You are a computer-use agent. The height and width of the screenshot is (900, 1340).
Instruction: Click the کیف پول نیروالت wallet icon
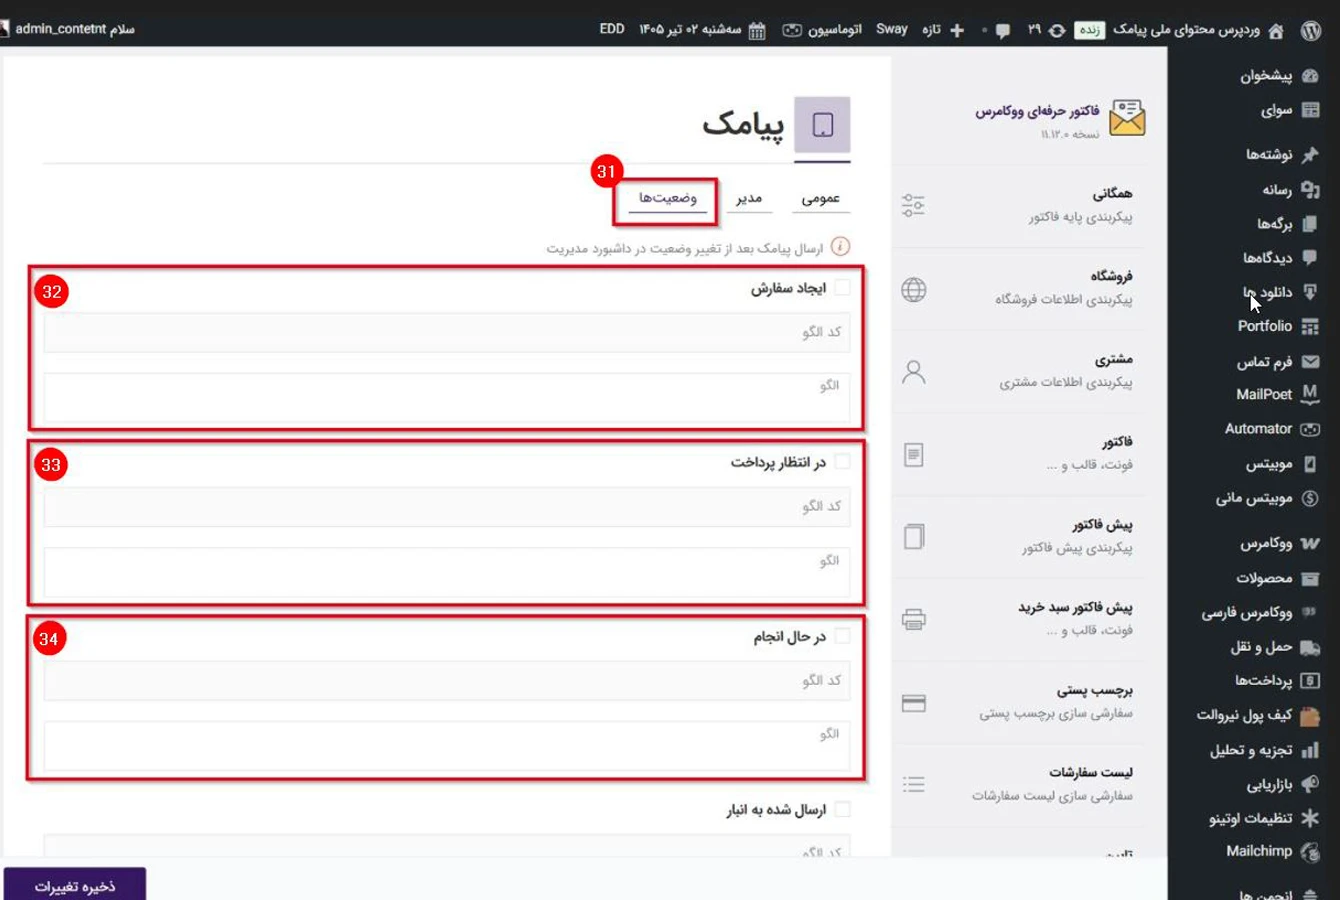pos(1310,716)
